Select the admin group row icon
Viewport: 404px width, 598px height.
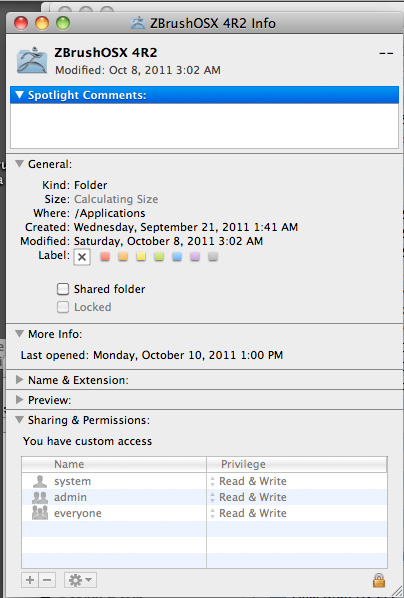coord(40,497)
